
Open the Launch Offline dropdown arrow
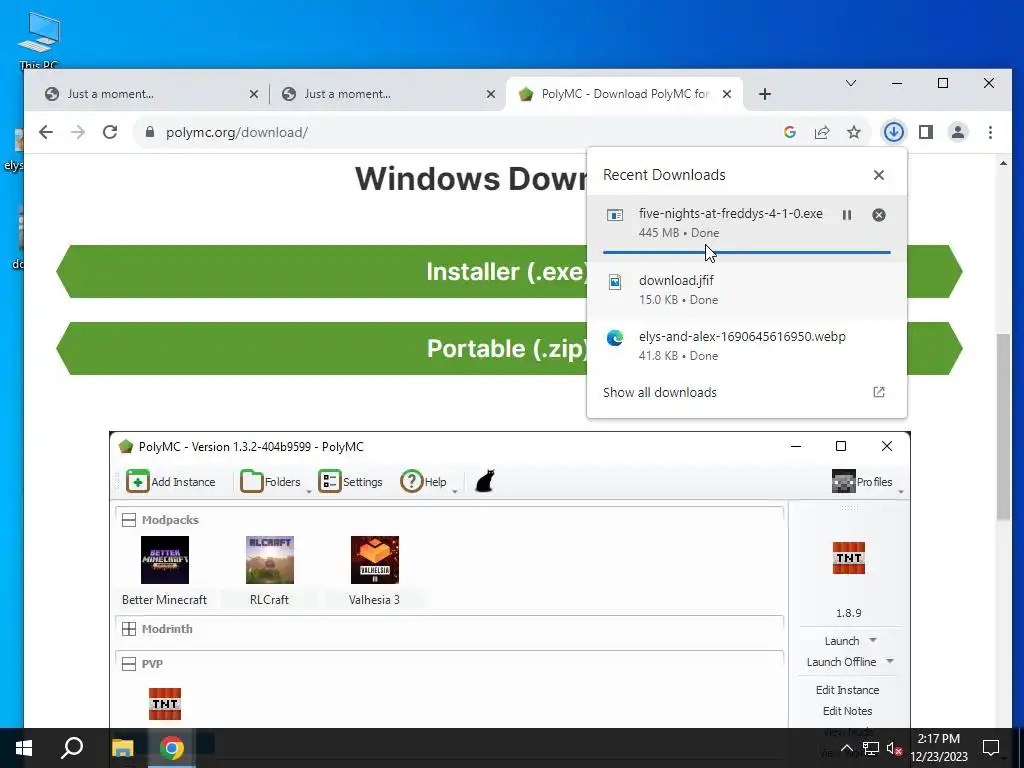pos(889,661)
